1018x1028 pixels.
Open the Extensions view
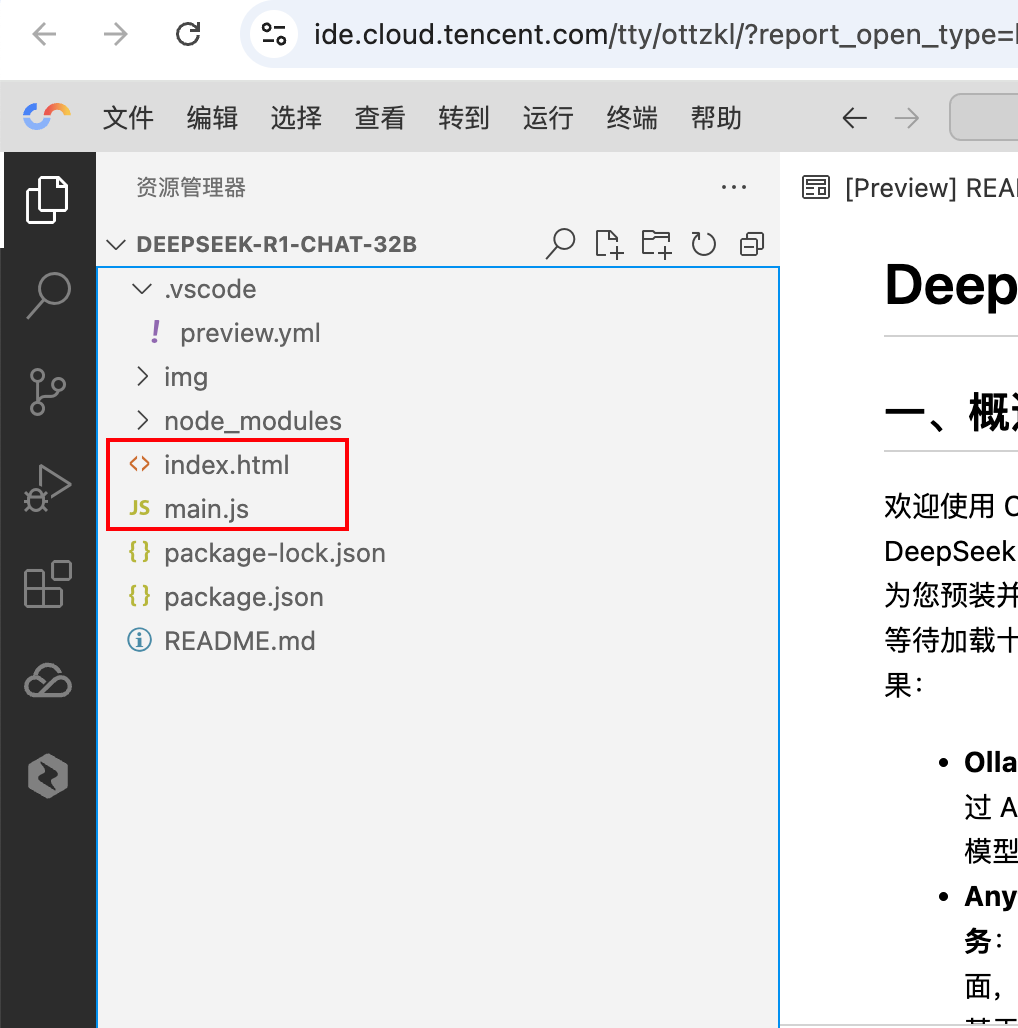tap(47, 584)
